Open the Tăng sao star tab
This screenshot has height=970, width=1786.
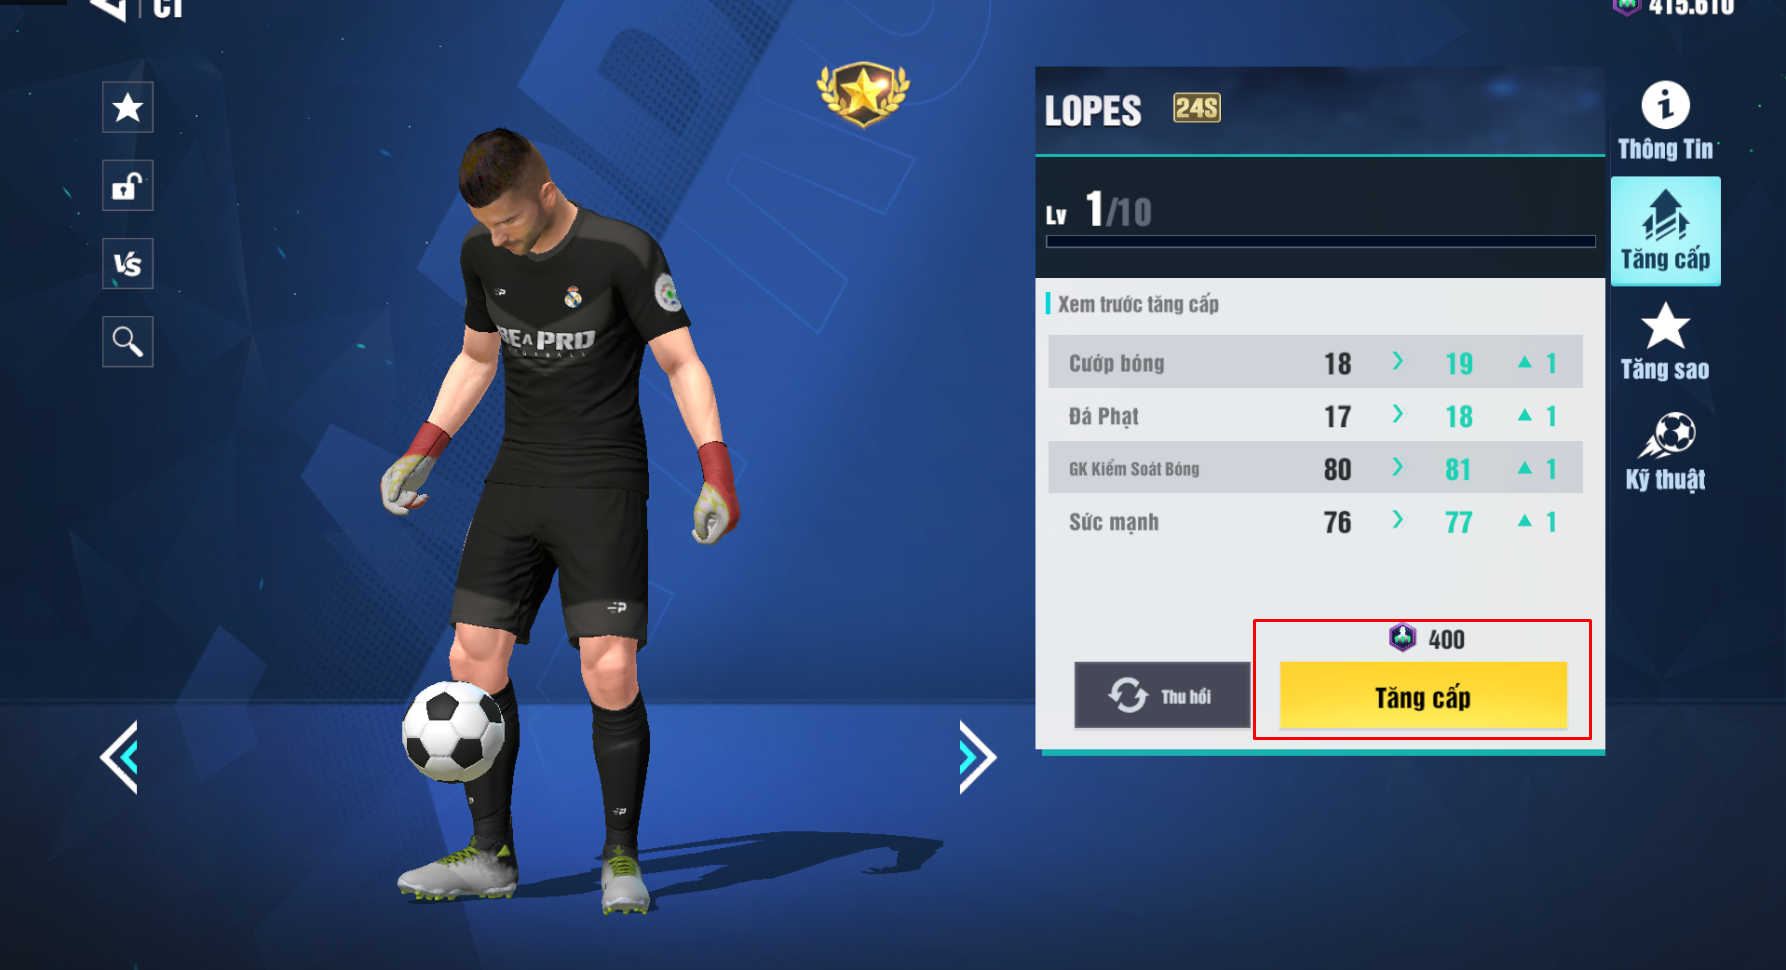1665,342
